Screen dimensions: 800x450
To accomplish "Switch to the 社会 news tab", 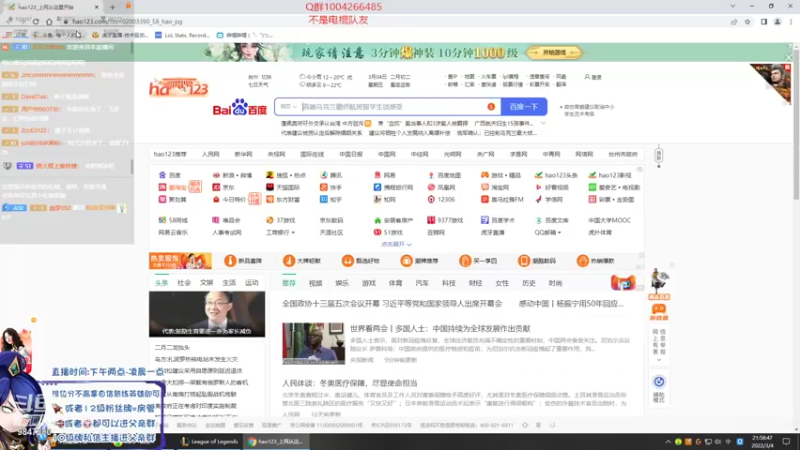I will click(x=184, y=283).
